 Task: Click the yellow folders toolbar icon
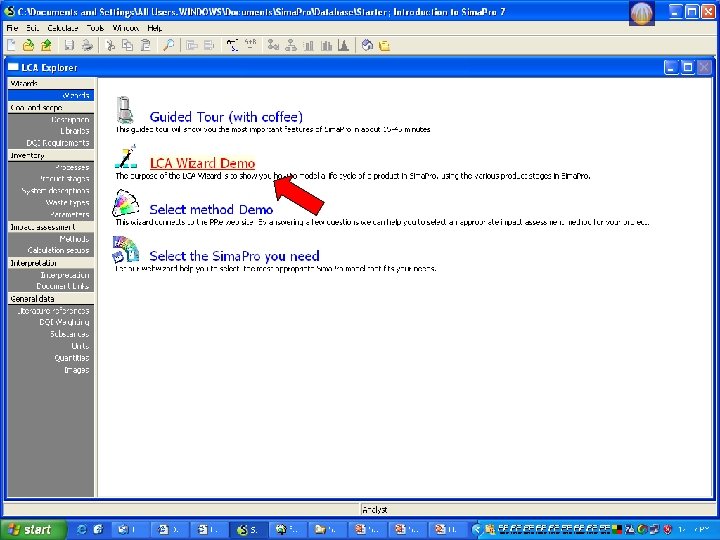coord(384,45)
